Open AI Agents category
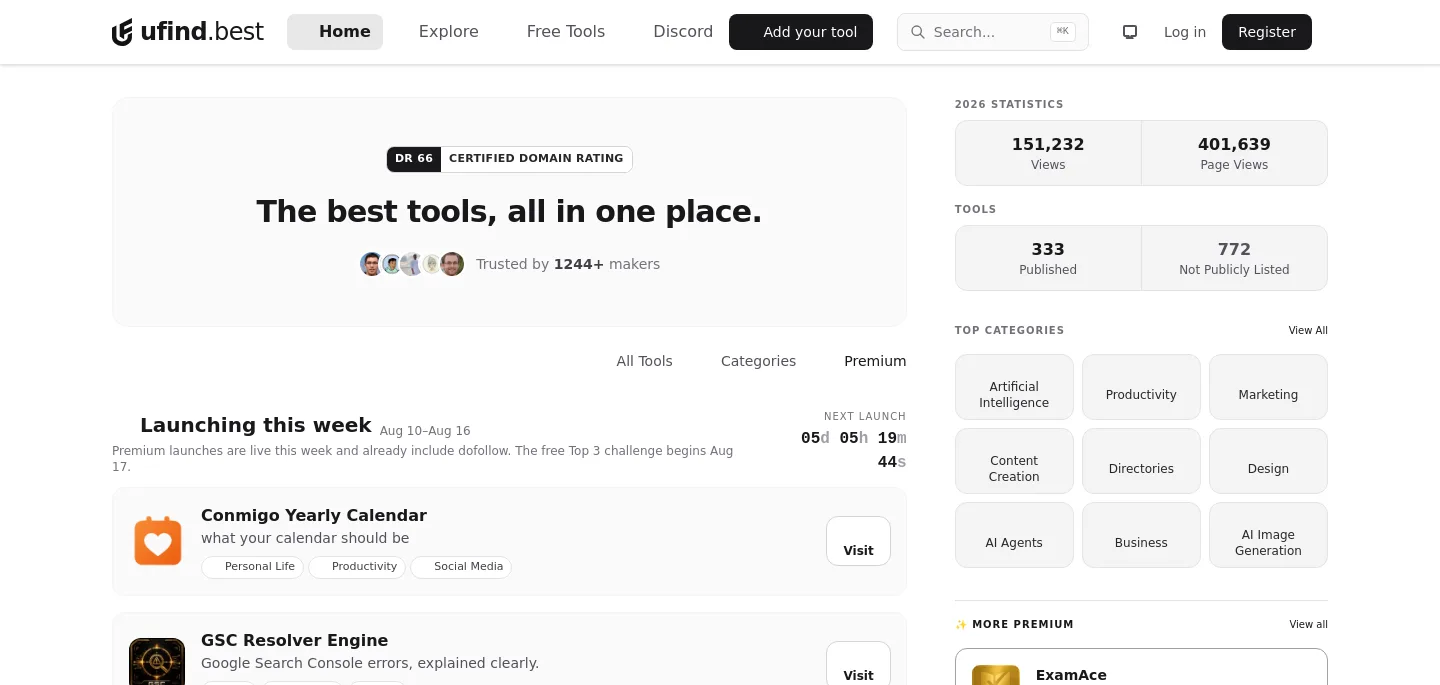The height and width of the screenshot is (685, 1440). pyautogui.click(x=1014, y=535)
